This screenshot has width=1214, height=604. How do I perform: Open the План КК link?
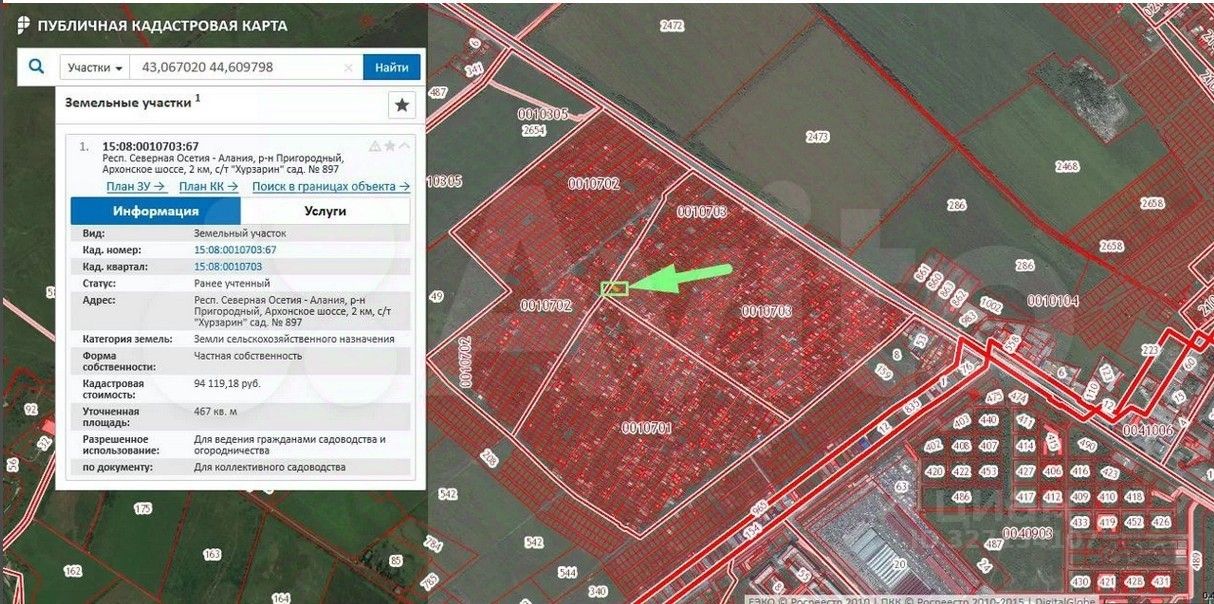click(x=208, y=186)
